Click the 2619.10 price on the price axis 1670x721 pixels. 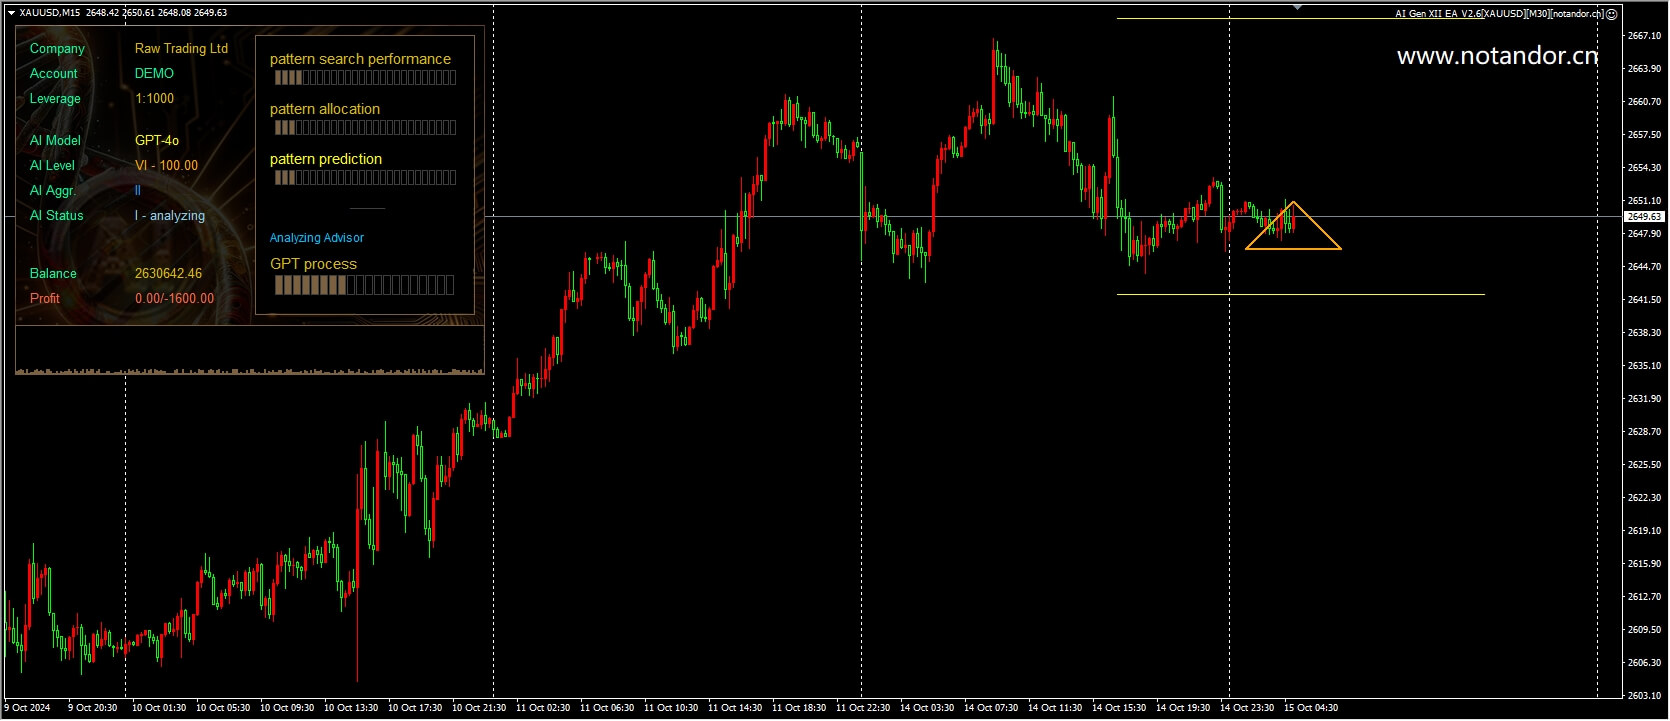pyautogui.click(x=1644, y=531)
